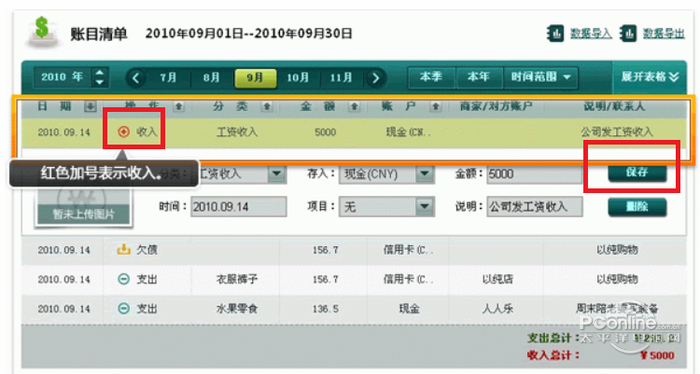Click the 说明/联系人 column header
Screen dimensions: 700x374
614,106
